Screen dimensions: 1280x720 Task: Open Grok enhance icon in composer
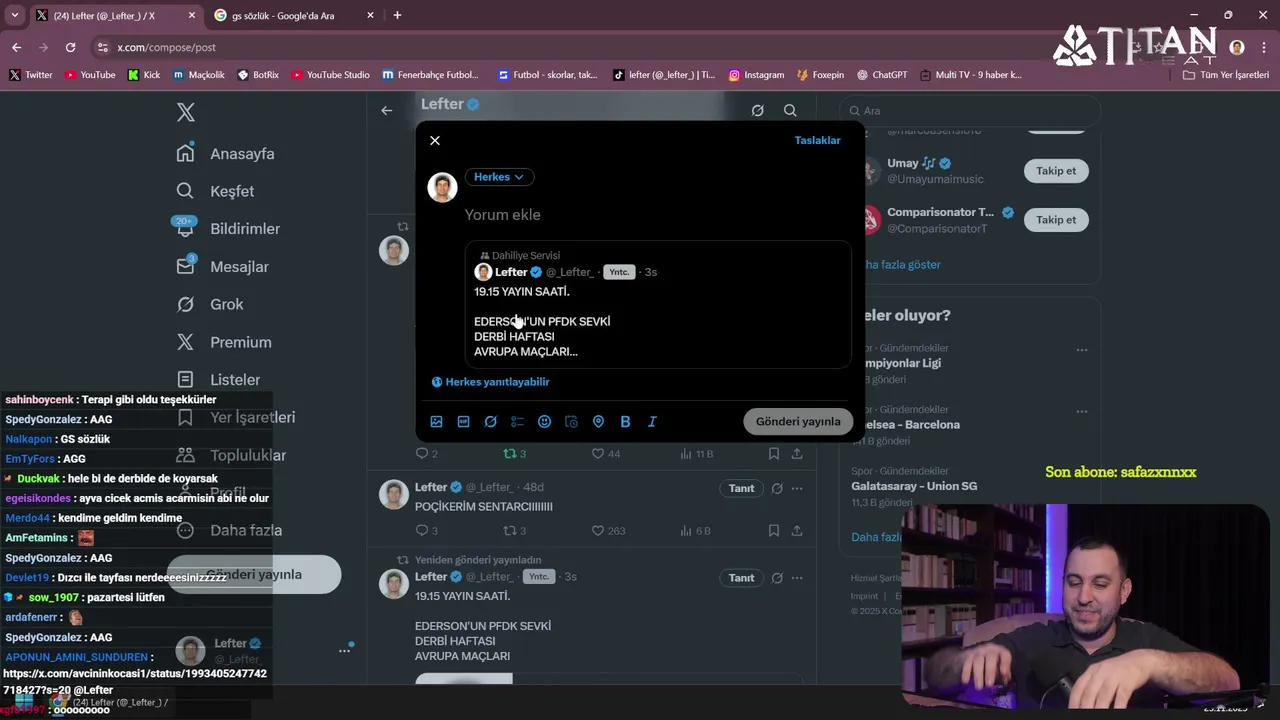(x=490, y=422)
